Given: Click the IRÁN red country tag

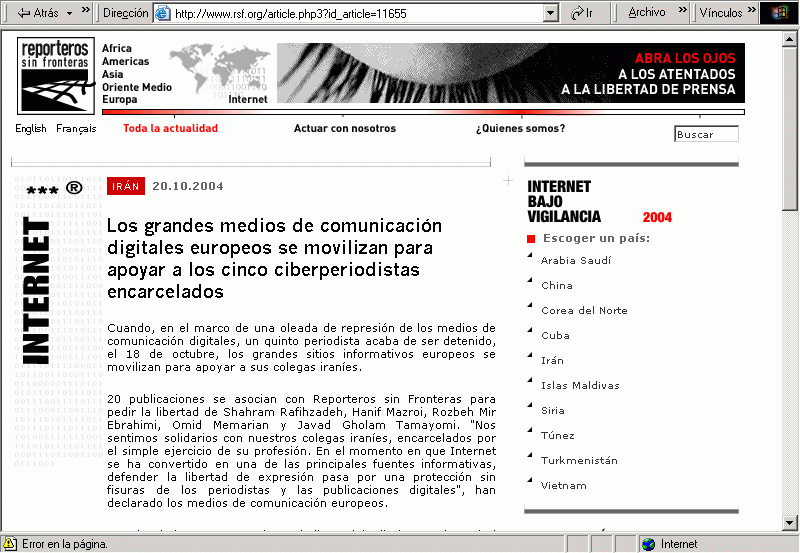Looking at the screenshot, I should tap(126, 186).
